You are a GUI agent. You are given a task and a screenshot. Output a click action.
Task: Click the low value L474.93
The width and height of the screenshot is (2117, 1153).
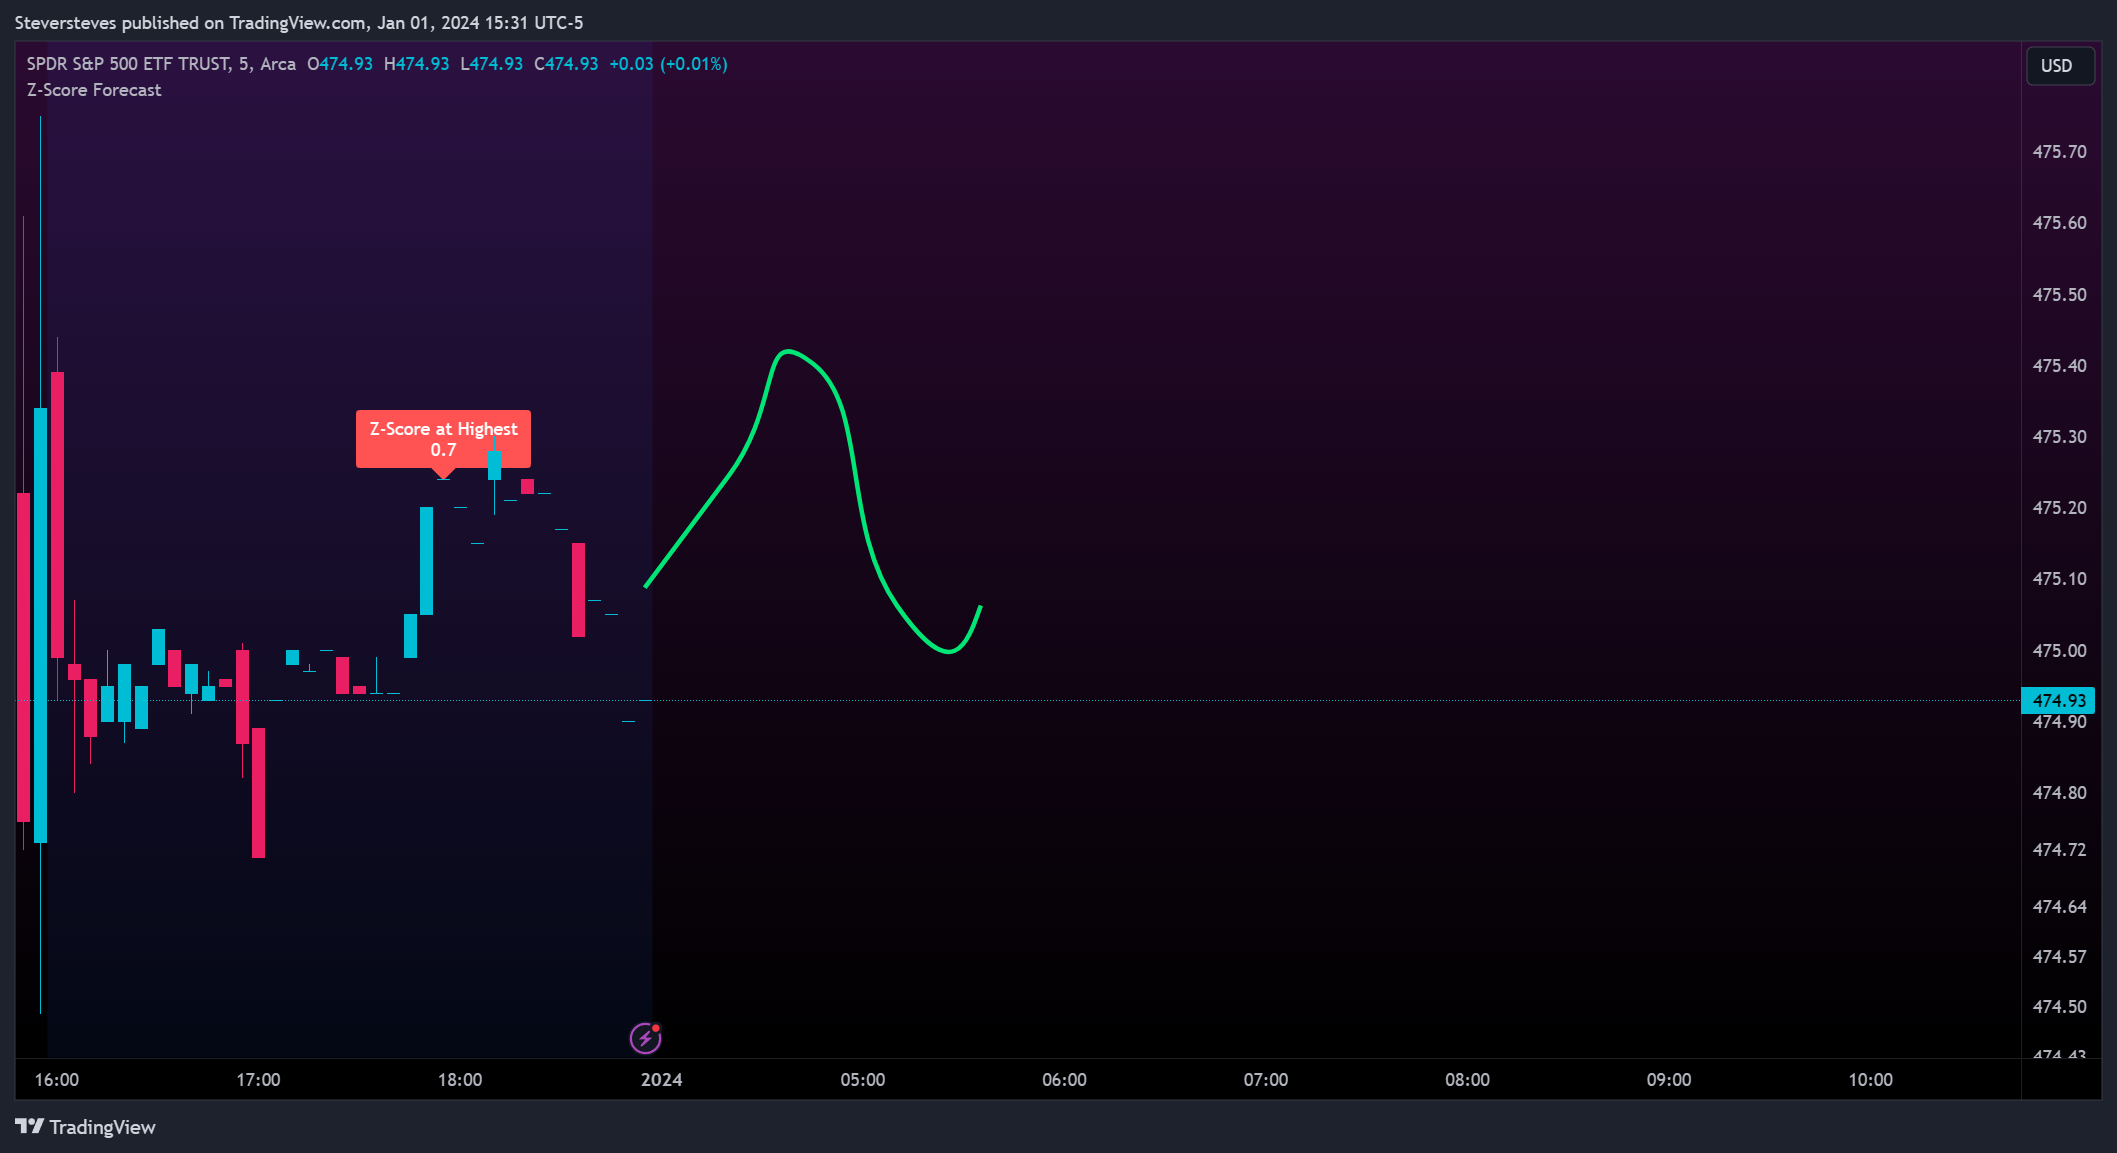pyautogui.click(x=492, y=64)
